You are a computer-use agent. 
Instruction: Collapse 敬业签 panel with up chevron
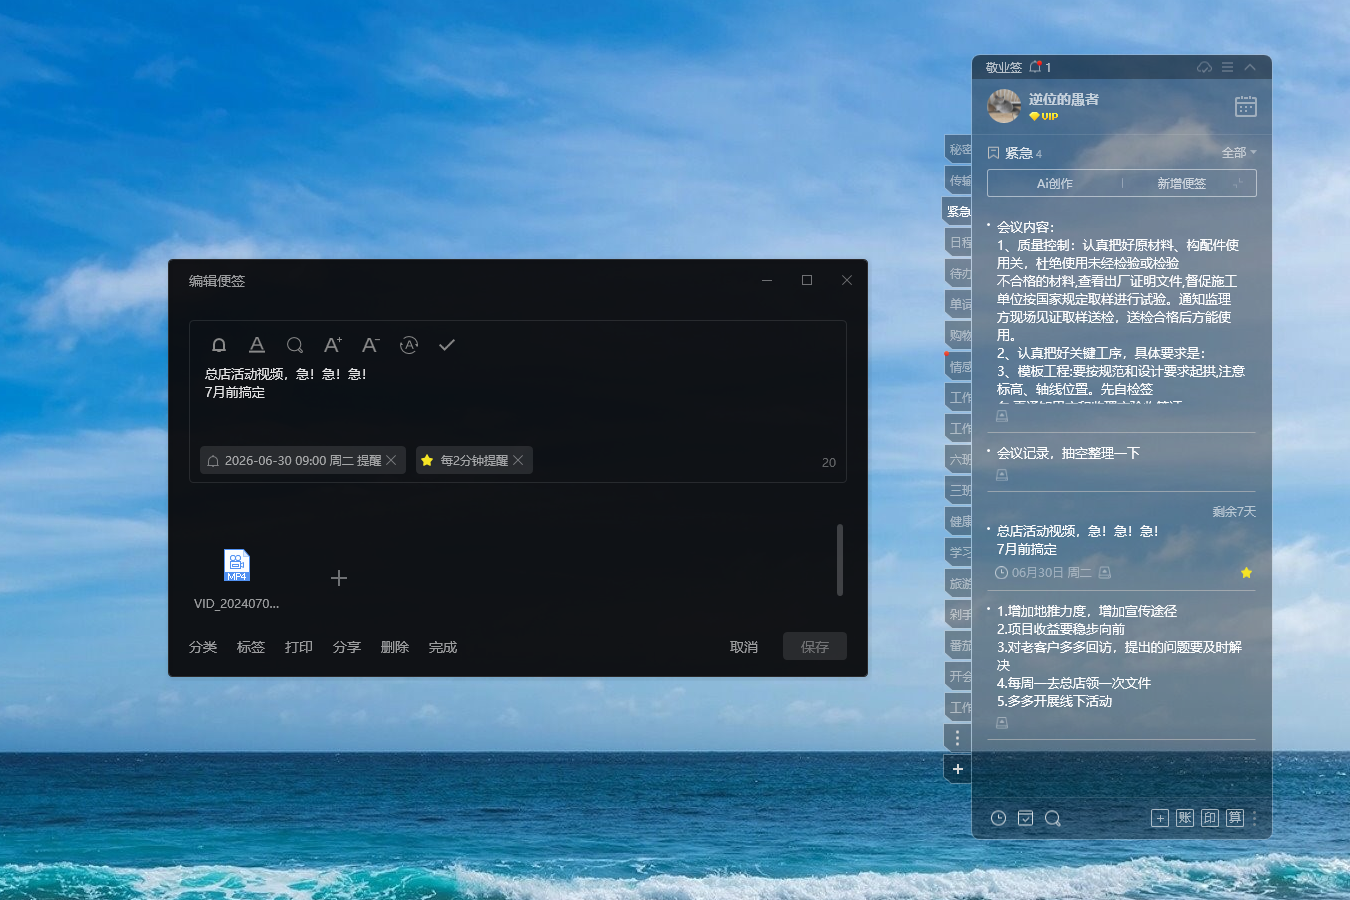tap(1250, 67)
